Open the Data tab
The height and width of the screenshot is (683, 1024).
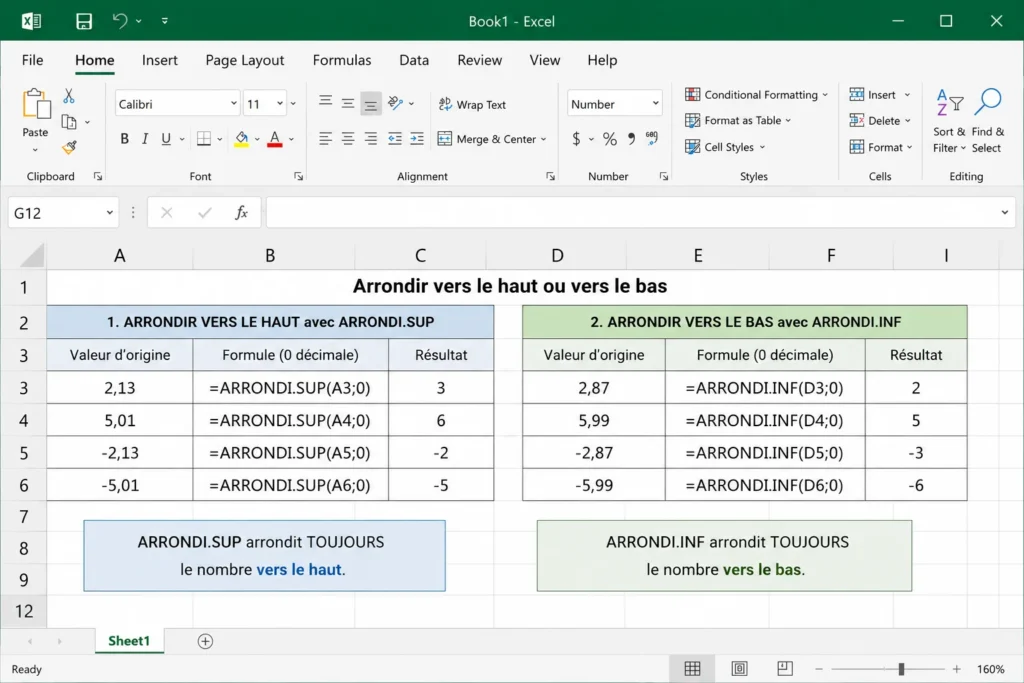pos(414,60)
